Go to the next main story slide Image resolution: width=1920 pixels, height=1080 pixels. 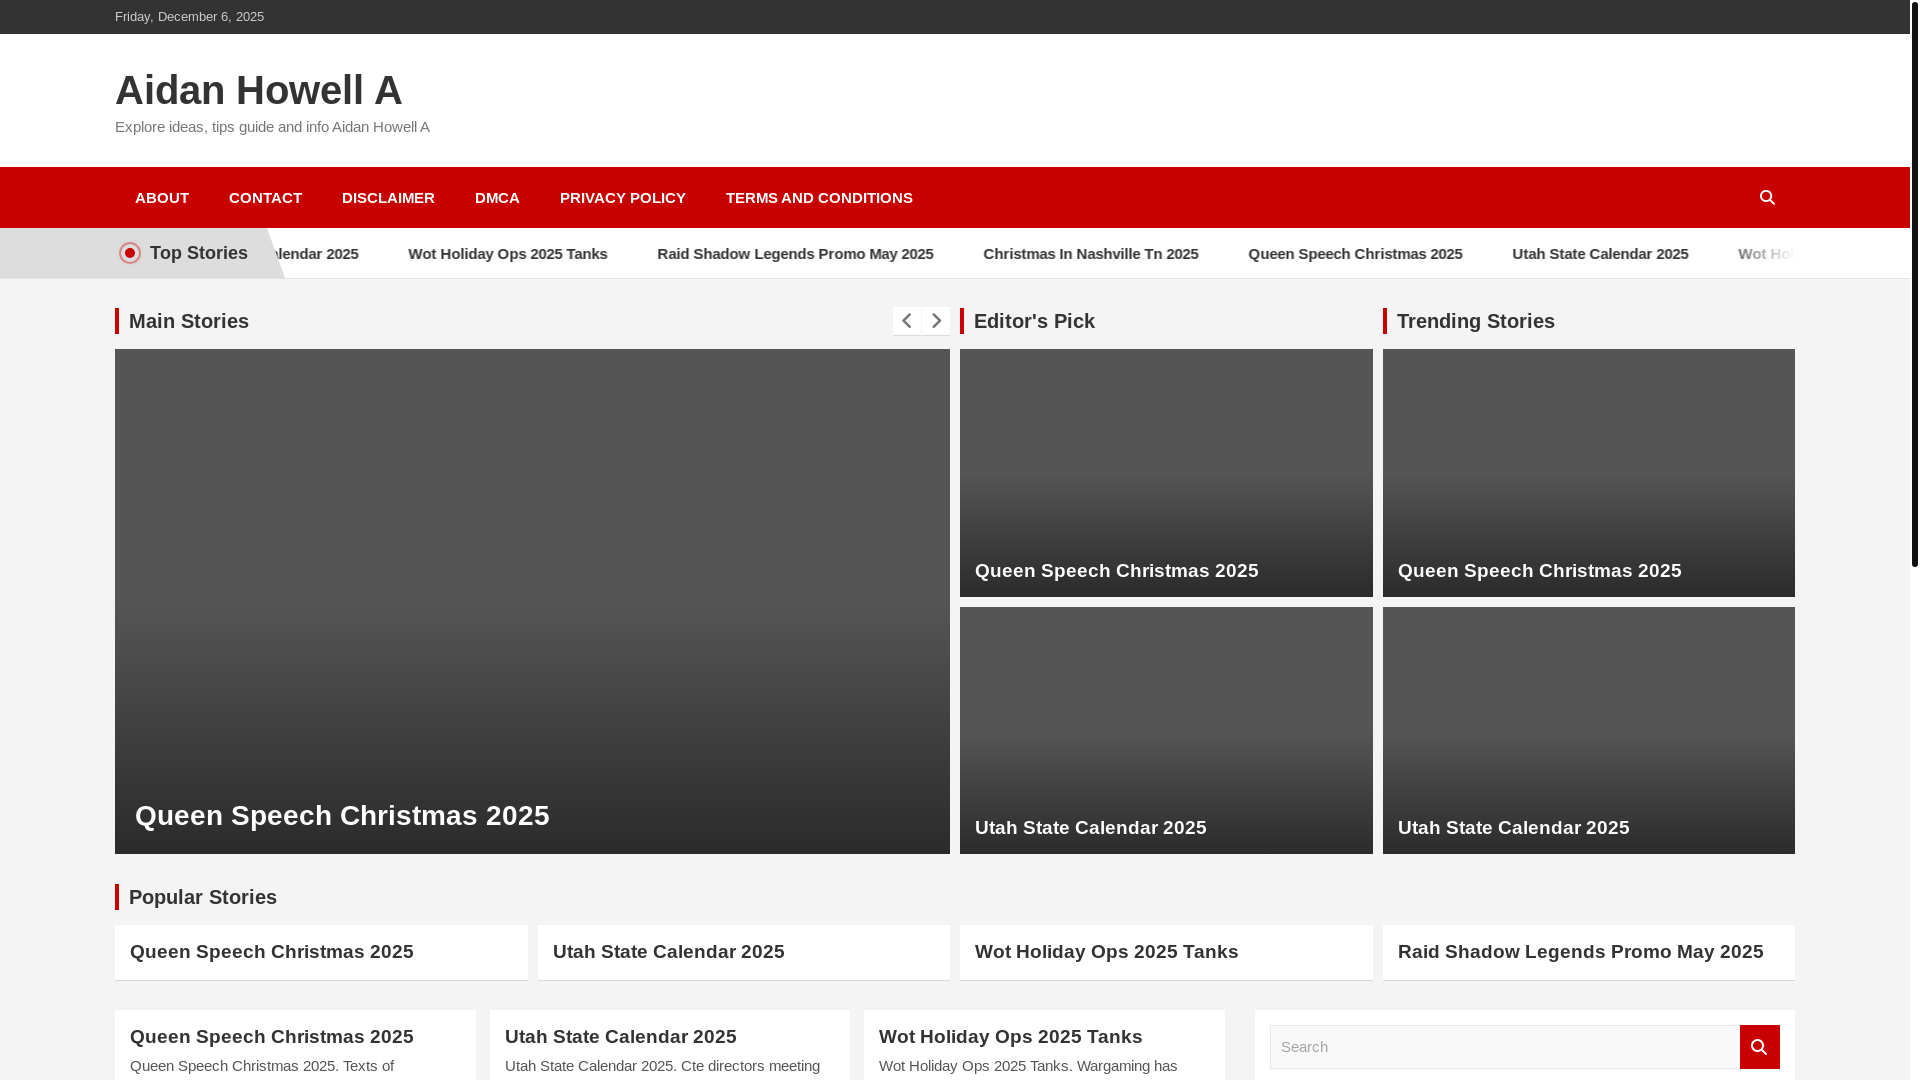936,321
